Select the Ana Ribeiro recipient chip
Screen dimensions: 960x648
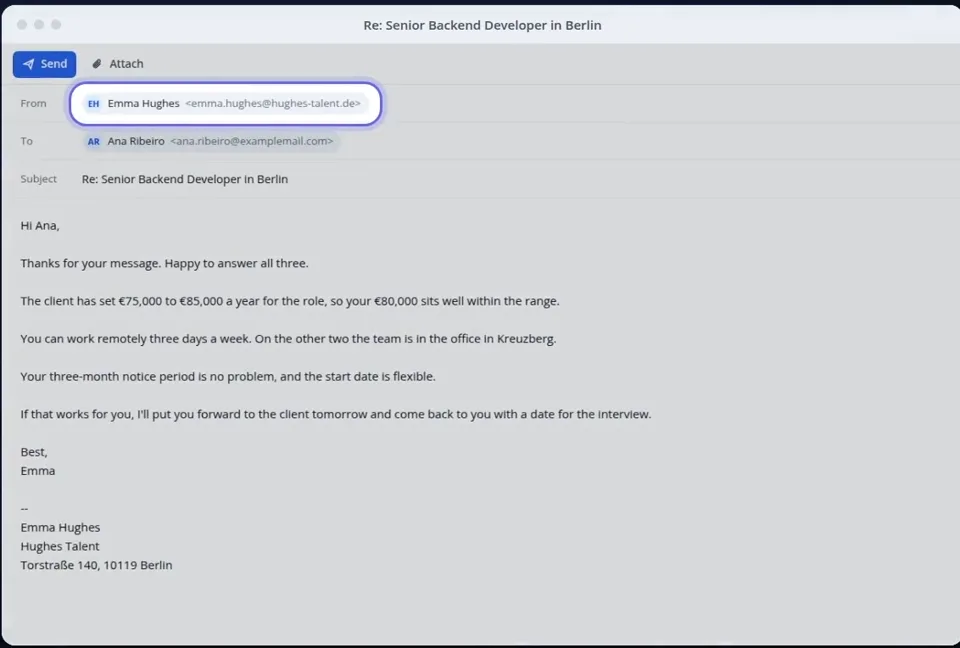211,141
